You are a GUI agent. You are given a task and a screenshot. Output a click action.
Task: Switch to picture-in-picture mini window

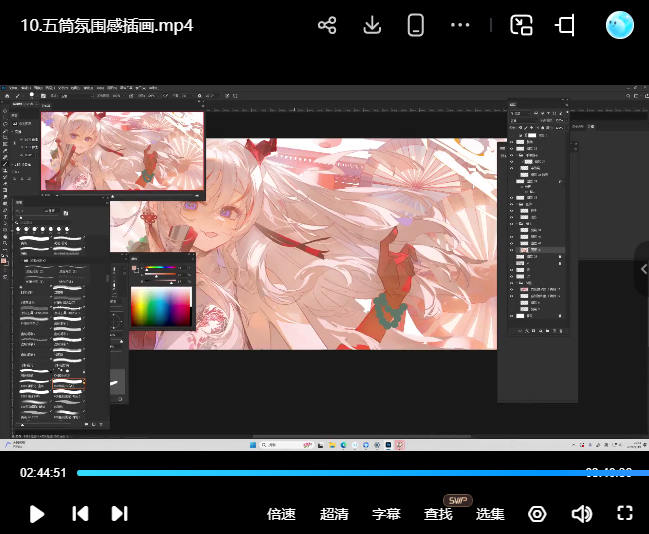coord(521,25)
